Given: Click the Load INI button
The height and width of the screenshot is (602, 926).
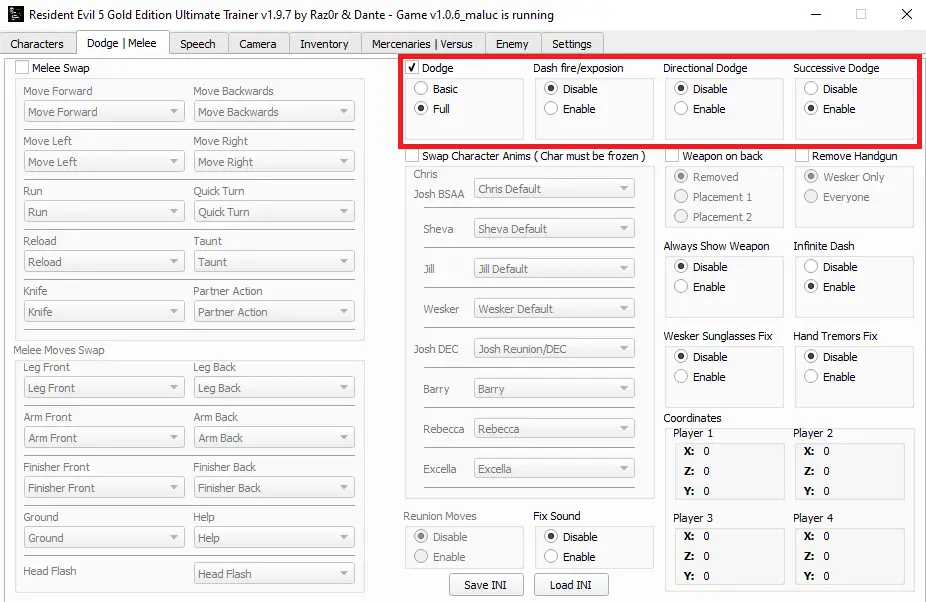Looking at the screenshot, I should (570, 585).
